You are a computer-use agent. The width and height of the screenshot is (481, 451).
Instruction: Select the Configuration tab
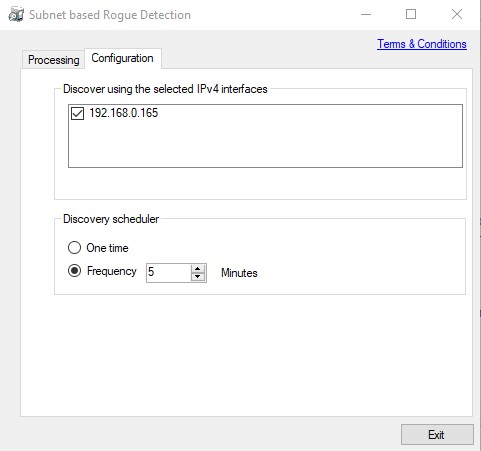pyautogui.click(x=123, y=58)
